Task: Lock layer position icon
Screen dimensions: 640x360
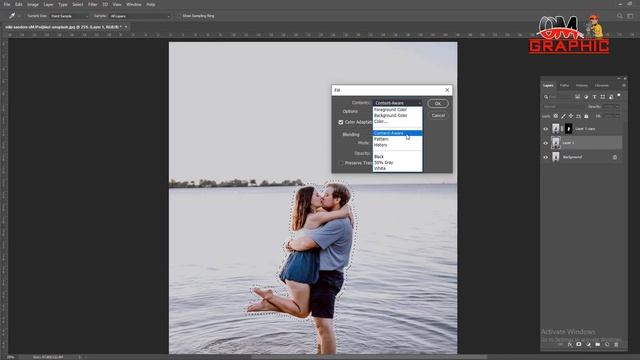Action: click(x=571, y=116)
